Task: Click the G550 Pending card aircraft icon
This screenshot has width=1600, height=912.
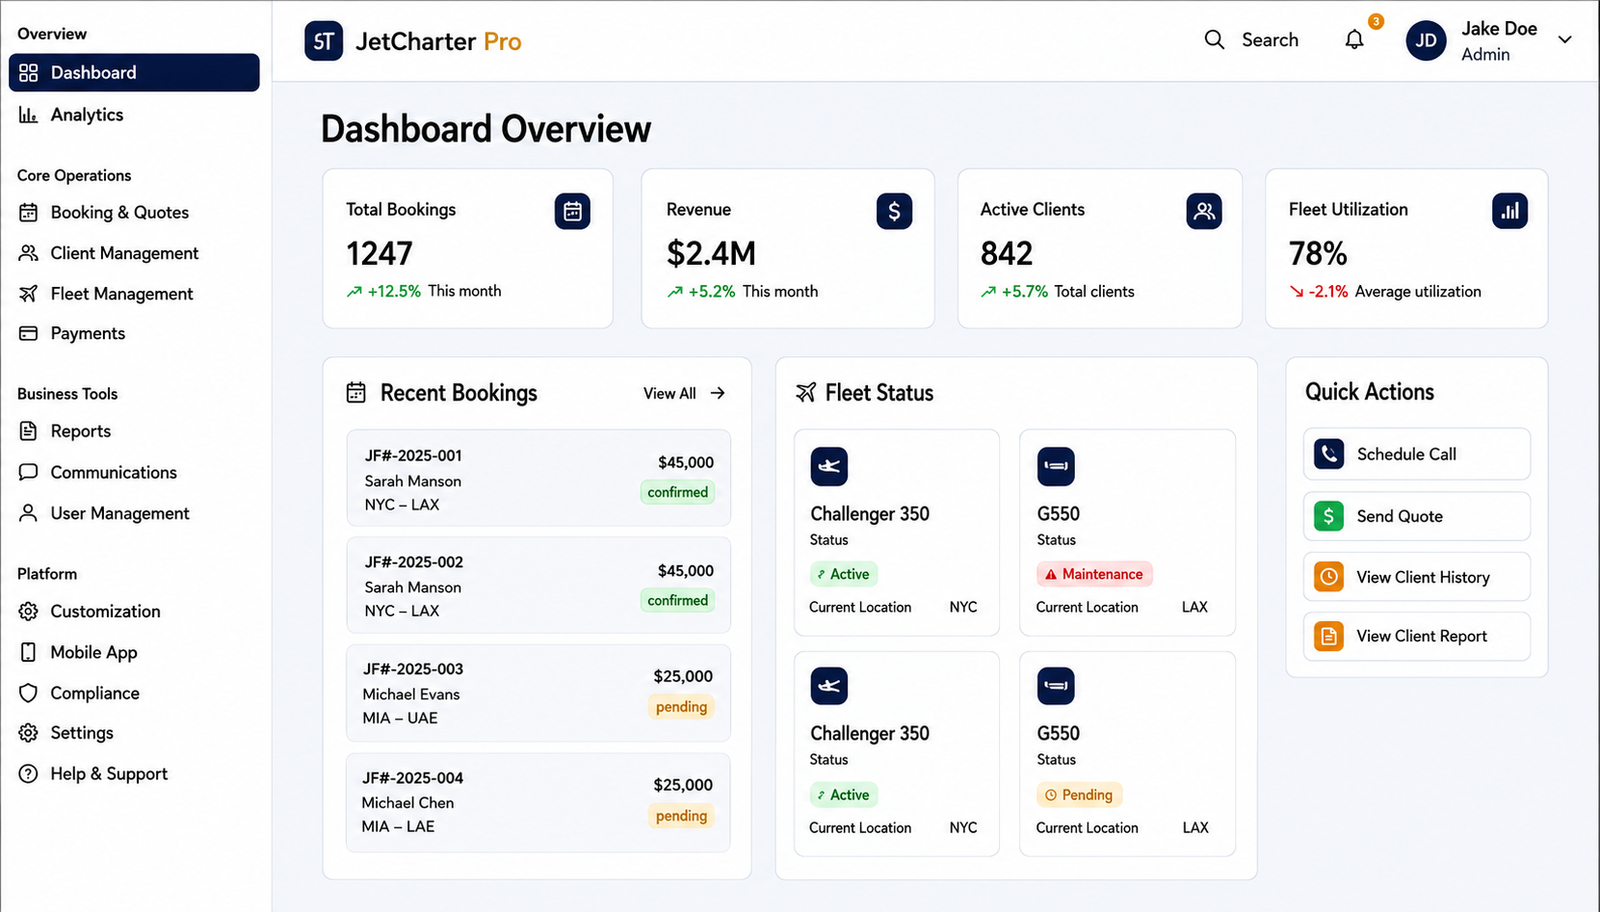Action: pos(1056,686)
